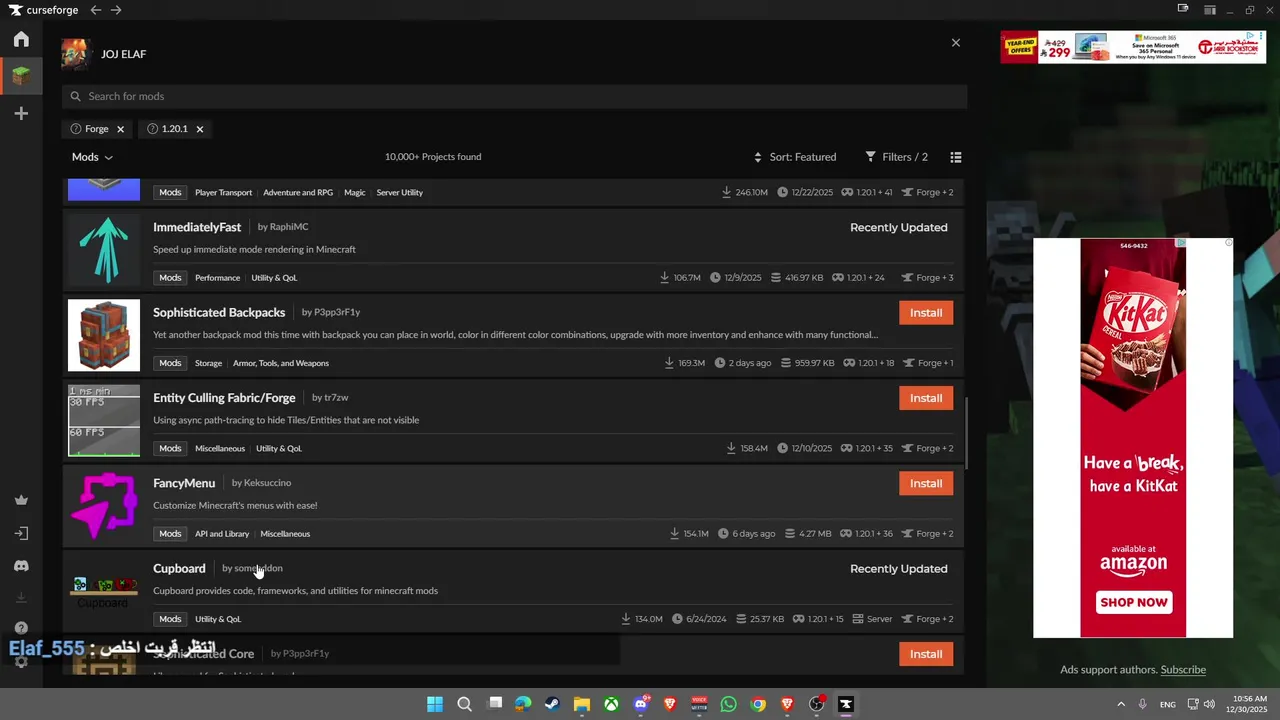Open the Filters / 2 panel
This screenshot has height=720, width=1280.
tap(897, 157)
